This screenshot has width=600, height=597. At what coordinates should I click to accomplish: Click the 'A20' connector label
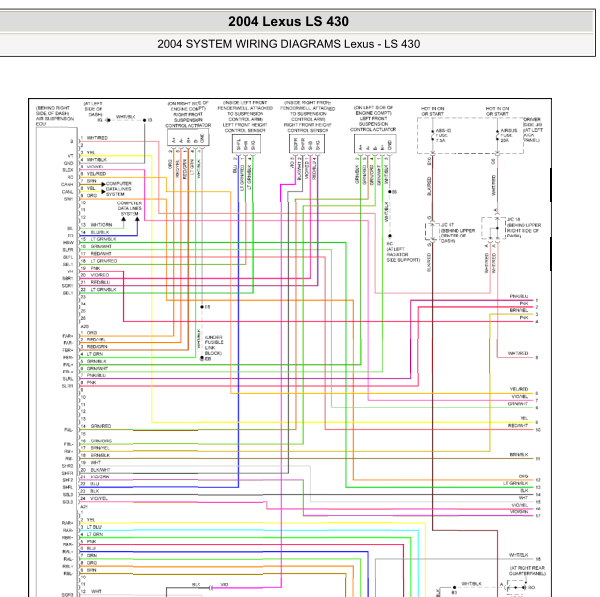coord(84,326)
